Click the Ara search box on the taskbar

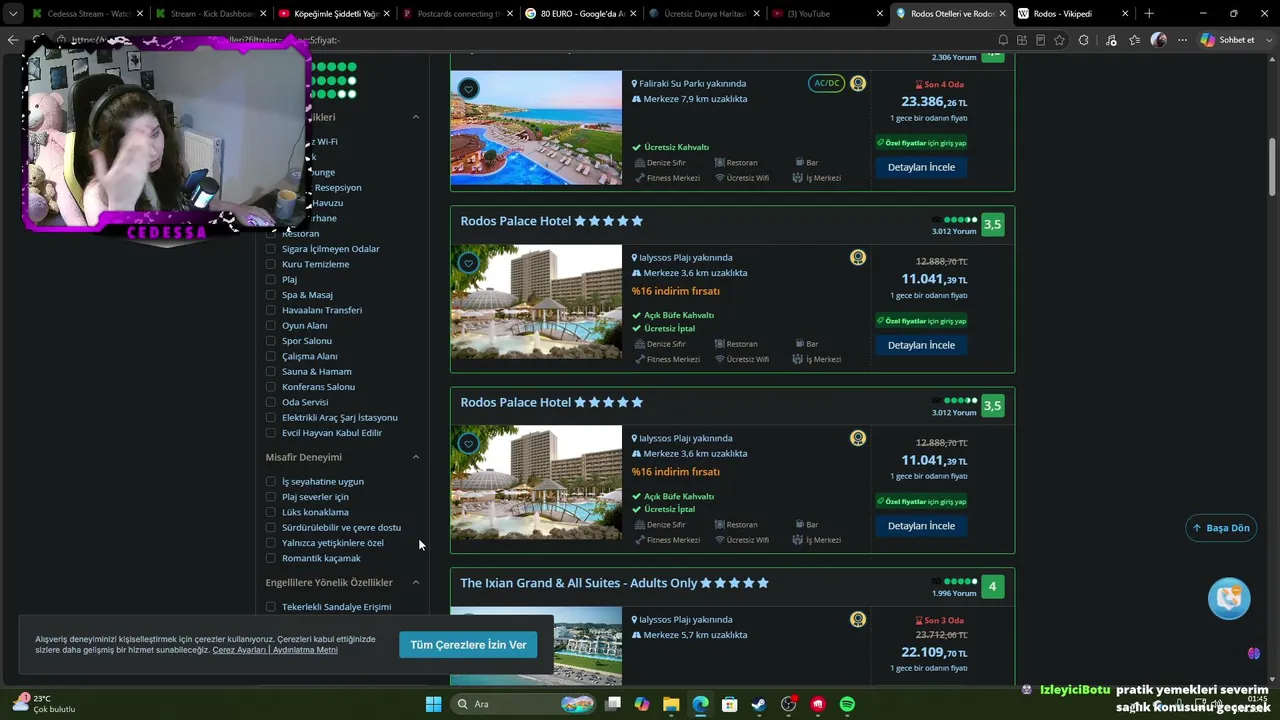(523, 704)
